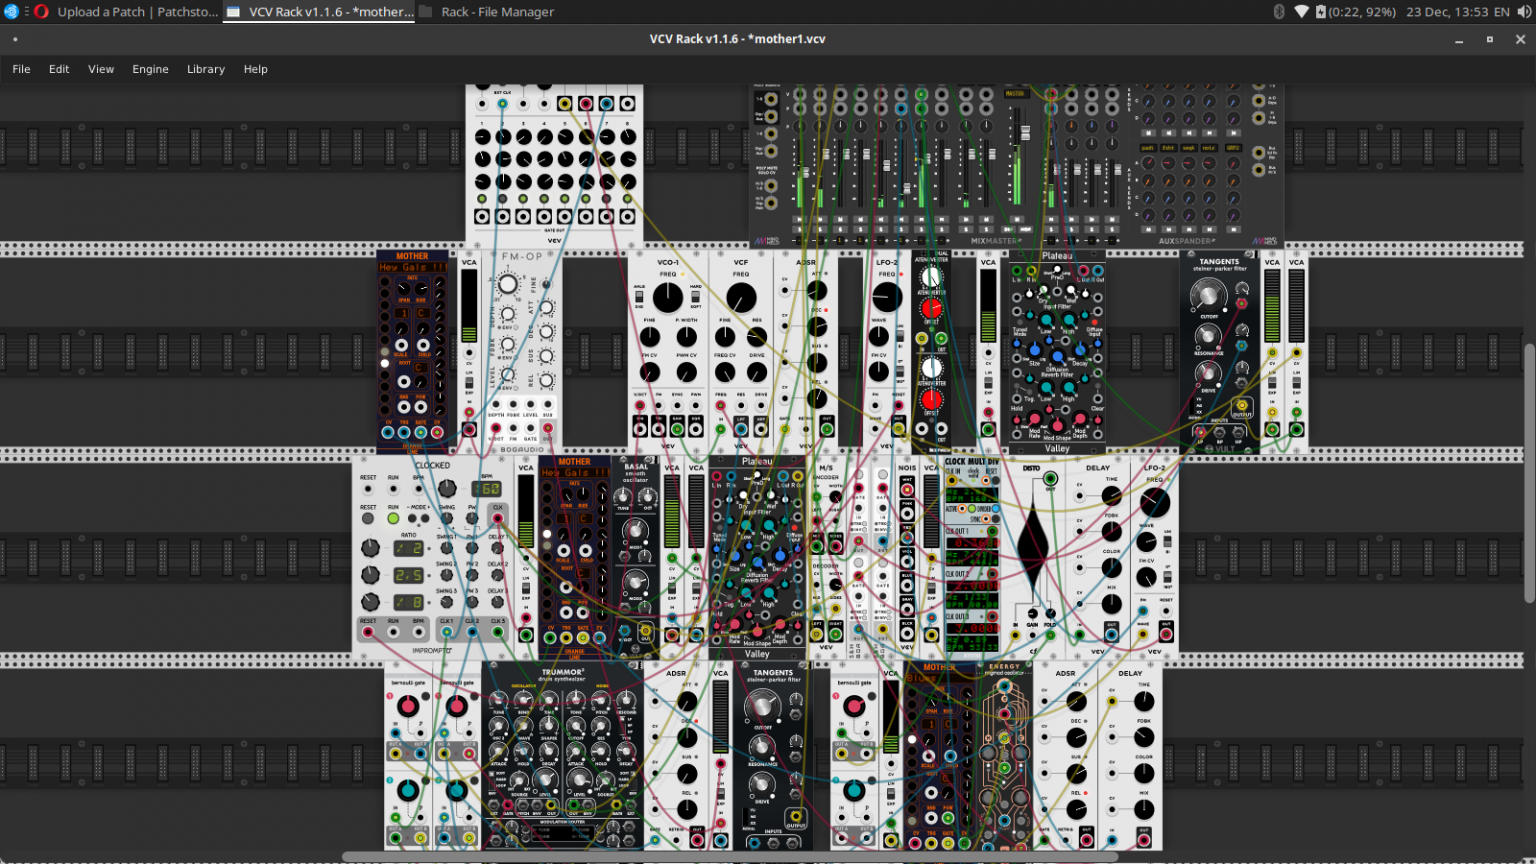Open the Engine menu
Screen dimensions: 1536x864
click(150, 69)
